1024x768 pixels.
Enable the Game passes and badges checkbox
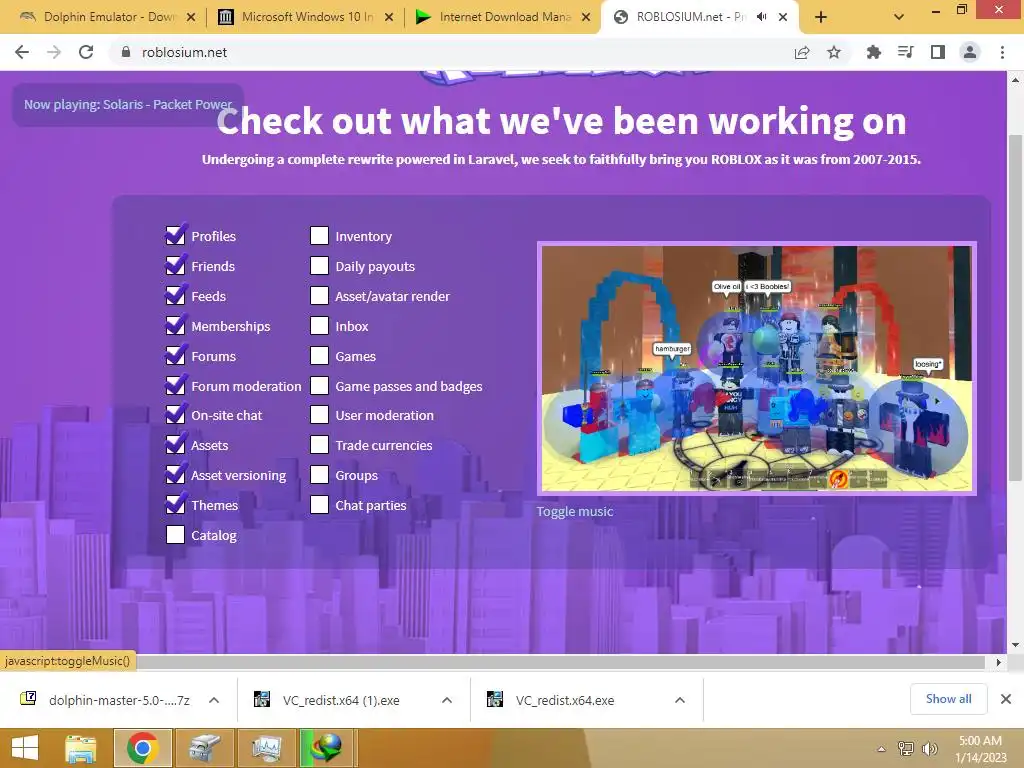319,386
